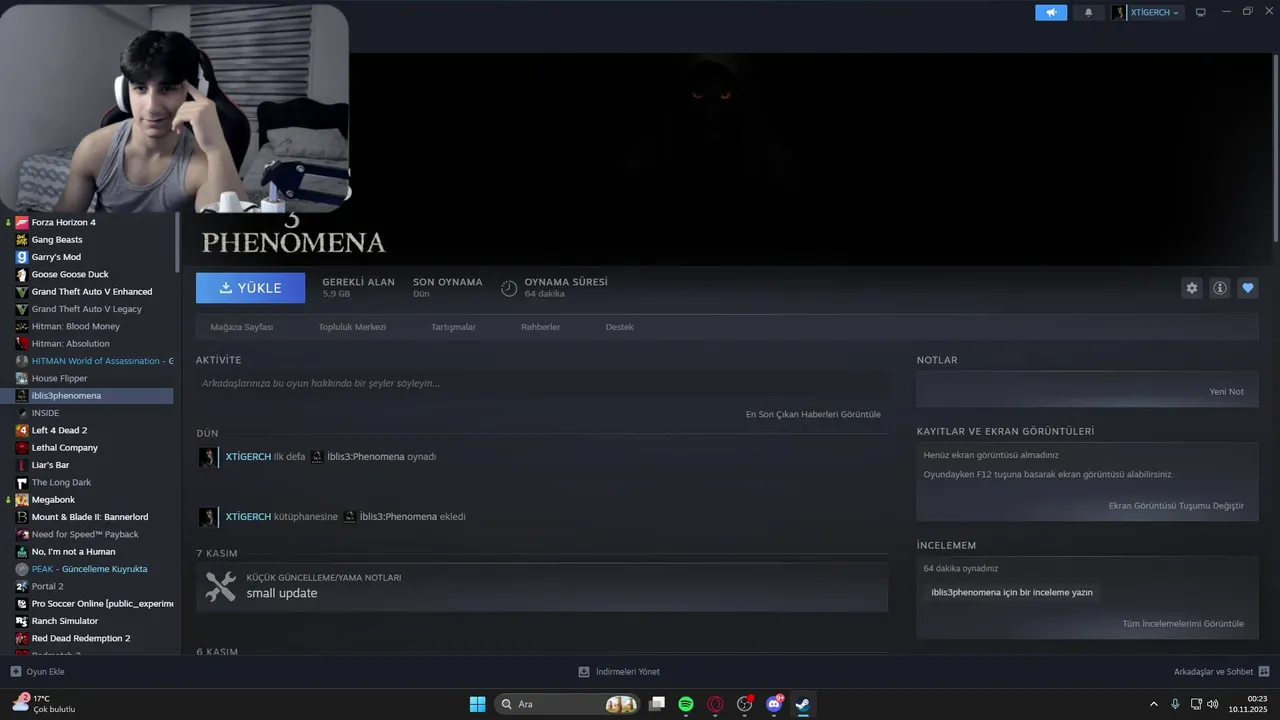Open Windows Start menu

click(477, 704)
